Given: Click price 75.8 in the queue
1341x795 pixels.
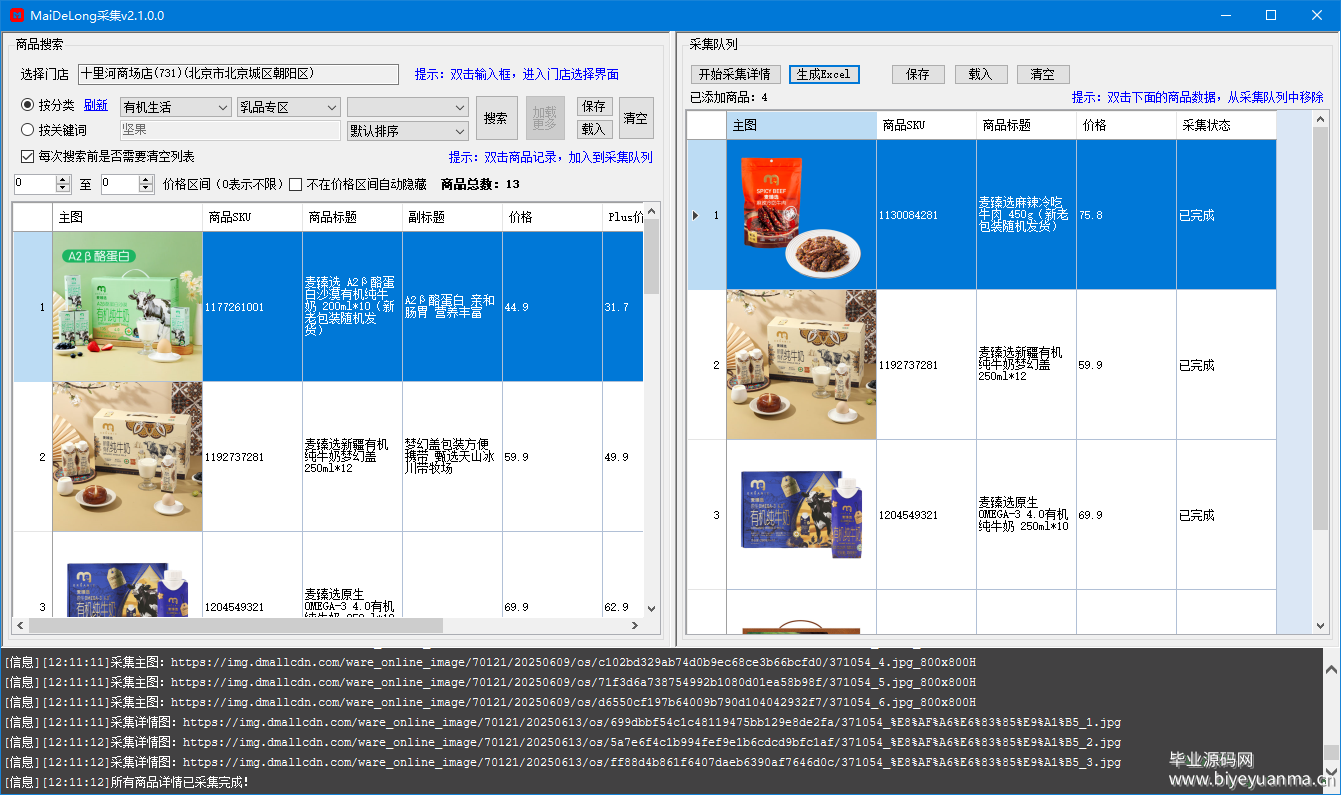Looking at the screenshot, I should point(1126,215).
